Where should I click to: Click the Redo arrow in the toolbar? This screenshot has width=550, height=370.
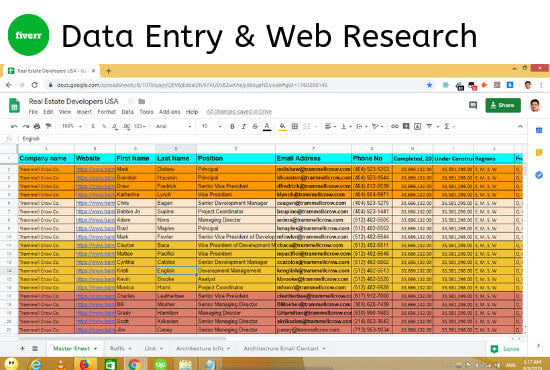pos(26,126)
